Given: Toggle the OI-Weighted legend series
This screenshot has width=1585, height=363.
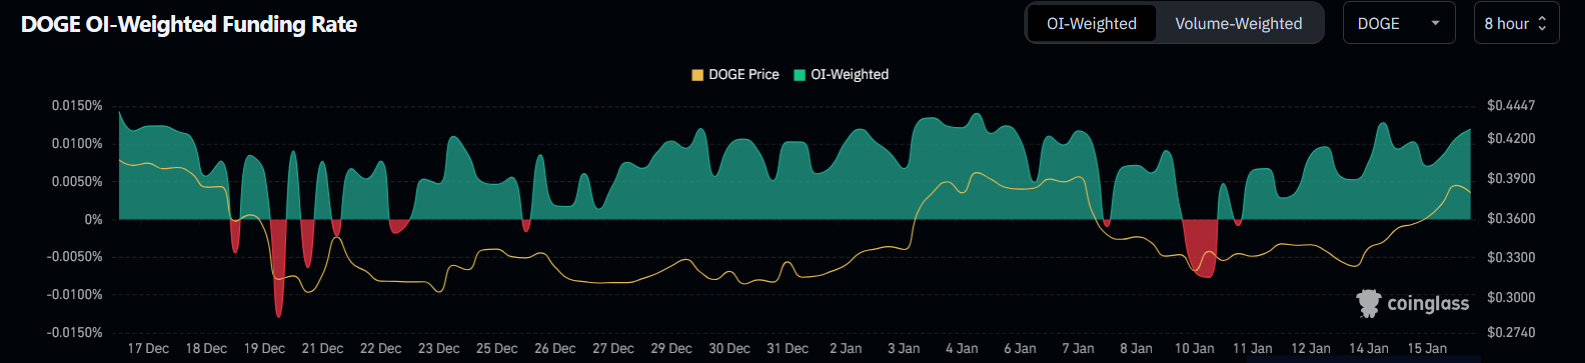Looking at the screenshot, I should point(841,74).
